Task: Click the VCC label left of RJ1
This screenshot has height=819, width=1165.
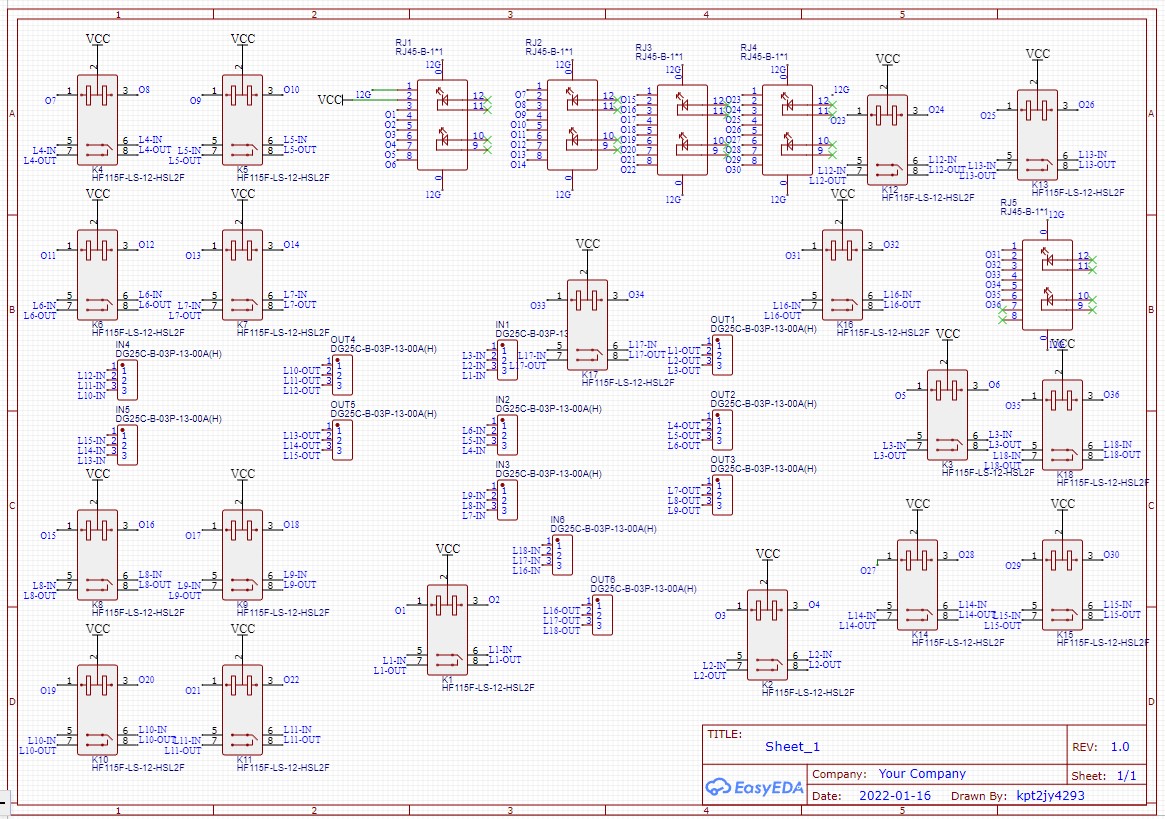Action: pyautogui.click(x=329, y=100)
